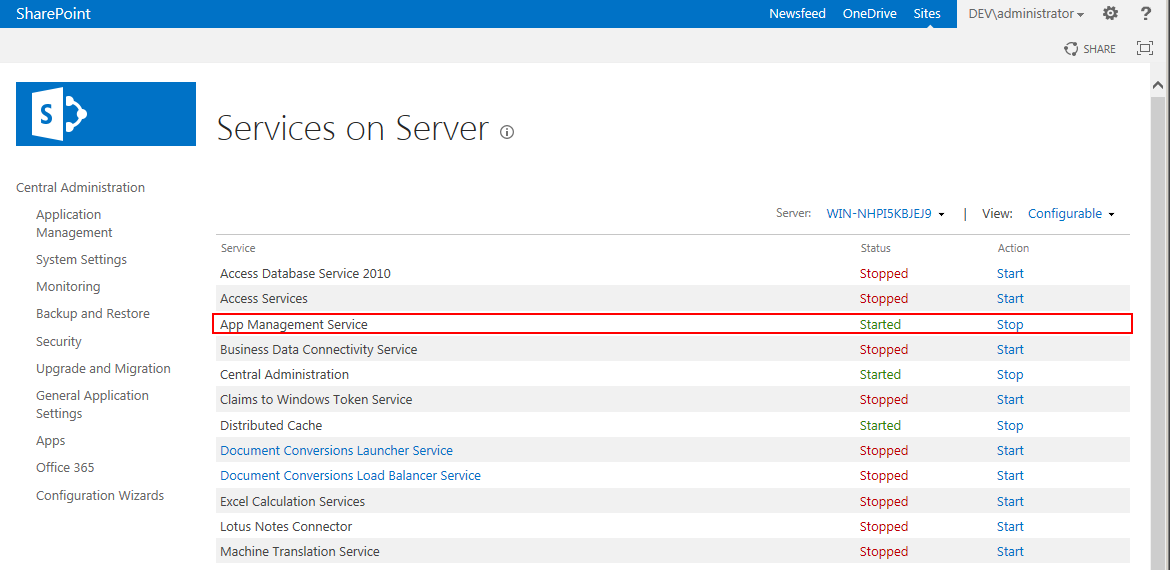Viewport: 1170px width, 570px height.
Task: Open Central Administration in sidebar
Action: click(81, 187)
